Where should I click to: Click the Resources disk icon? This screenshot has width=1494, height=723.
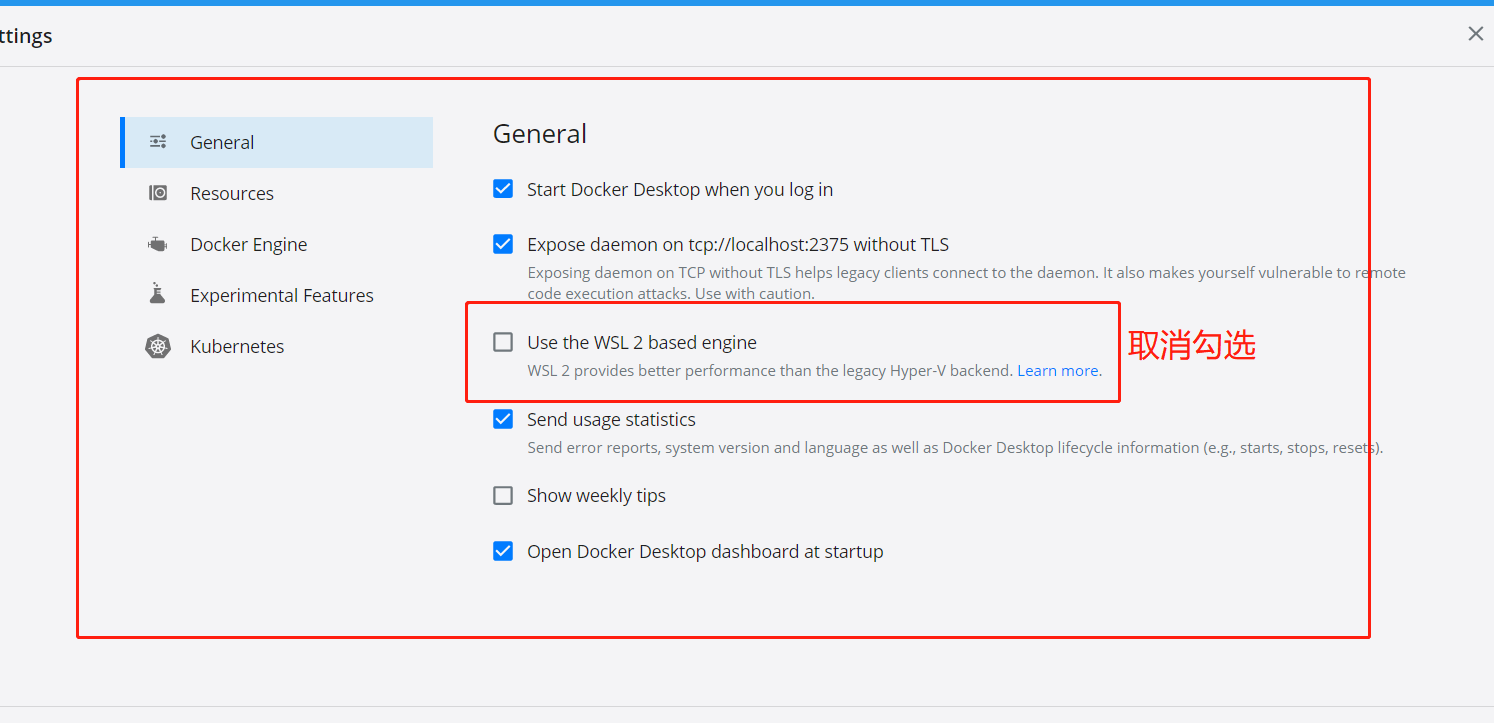[158, 193]
